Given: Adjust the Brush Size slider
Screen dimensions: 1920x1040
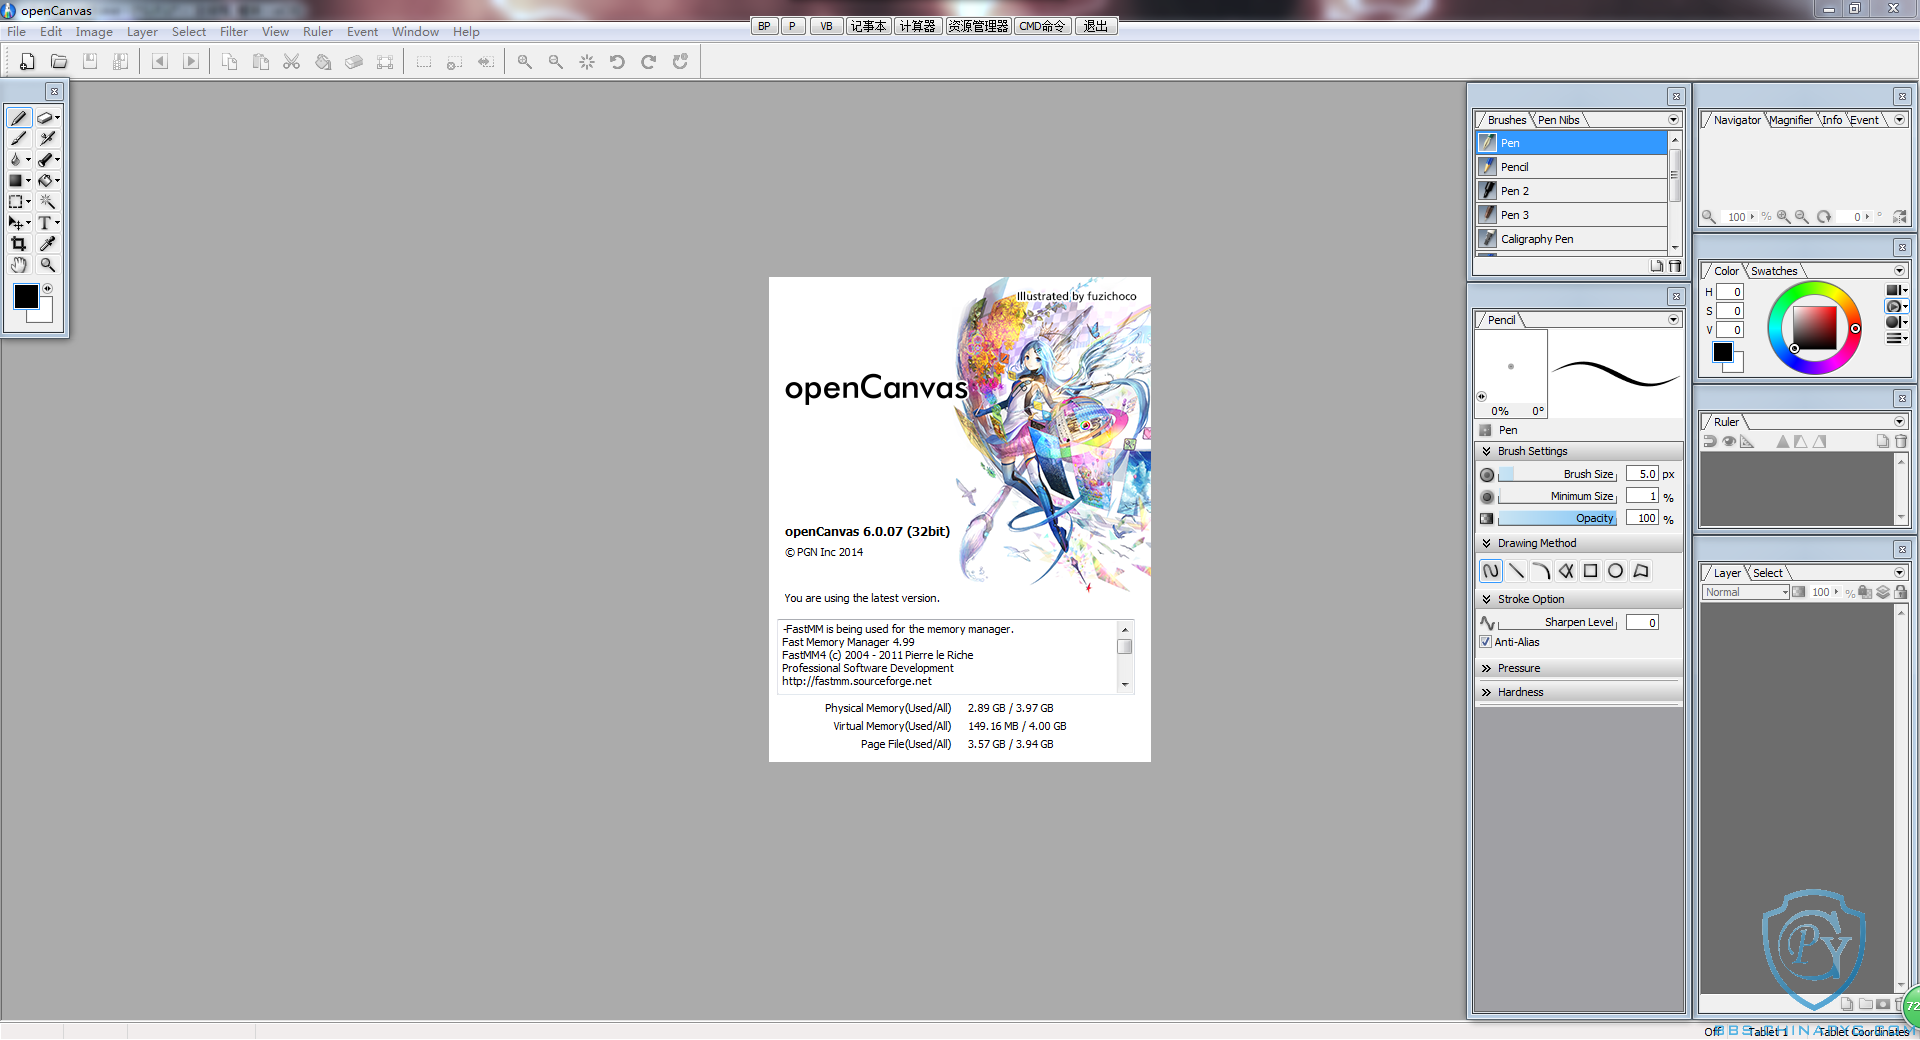Looking at the screenshot, I should click(1557, 474).
